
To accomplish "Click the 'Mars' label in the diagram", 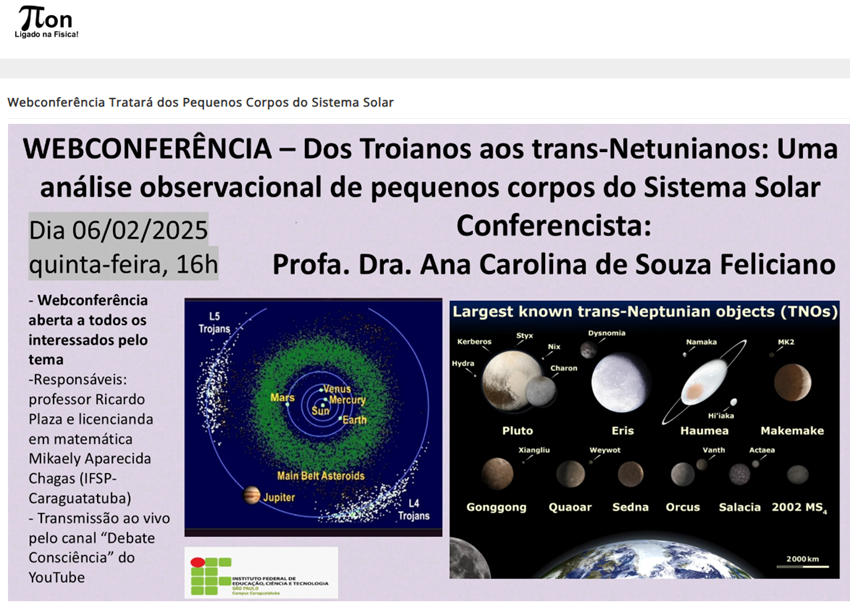I will [x=282, y=398].
